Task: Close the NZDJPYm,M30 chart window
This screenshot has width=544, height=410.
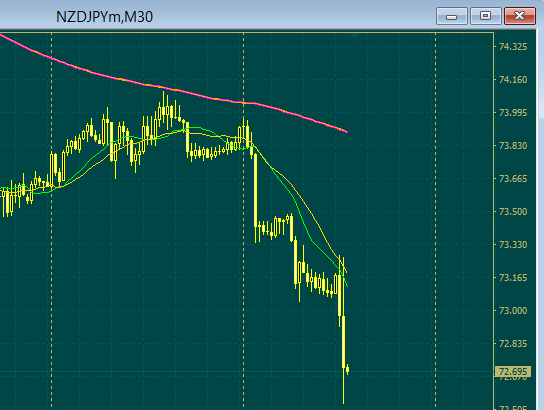Action: pos(519,16)
